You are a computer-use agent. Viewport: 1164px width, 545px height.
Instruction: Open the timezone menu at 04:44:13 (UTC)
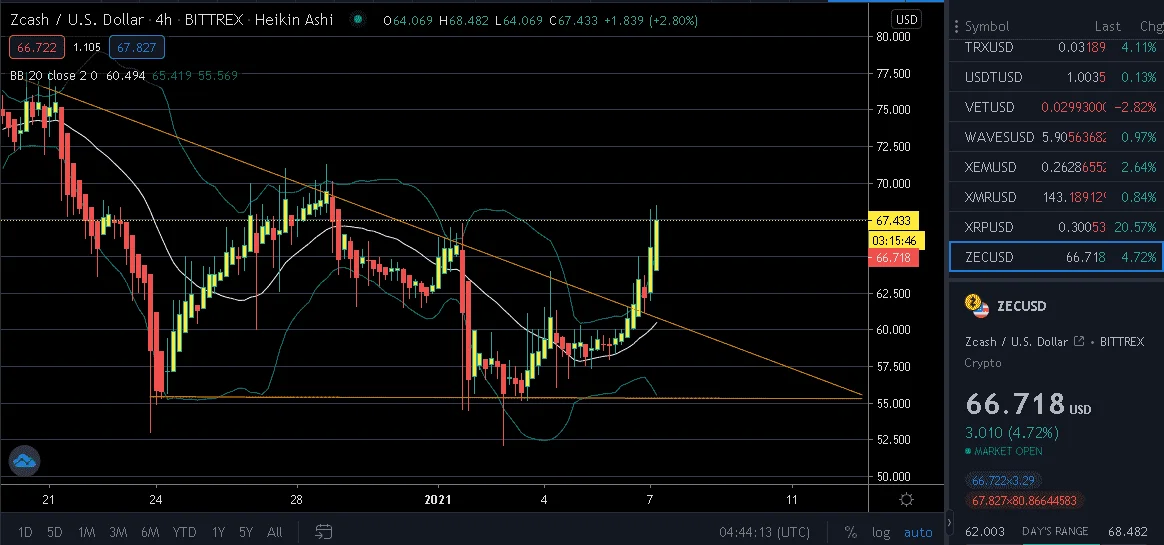click(764, 532)
